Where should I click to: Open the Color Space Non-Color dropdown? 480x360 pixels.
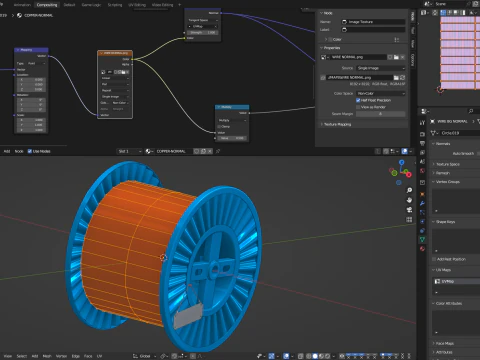[x=381, y=93]
